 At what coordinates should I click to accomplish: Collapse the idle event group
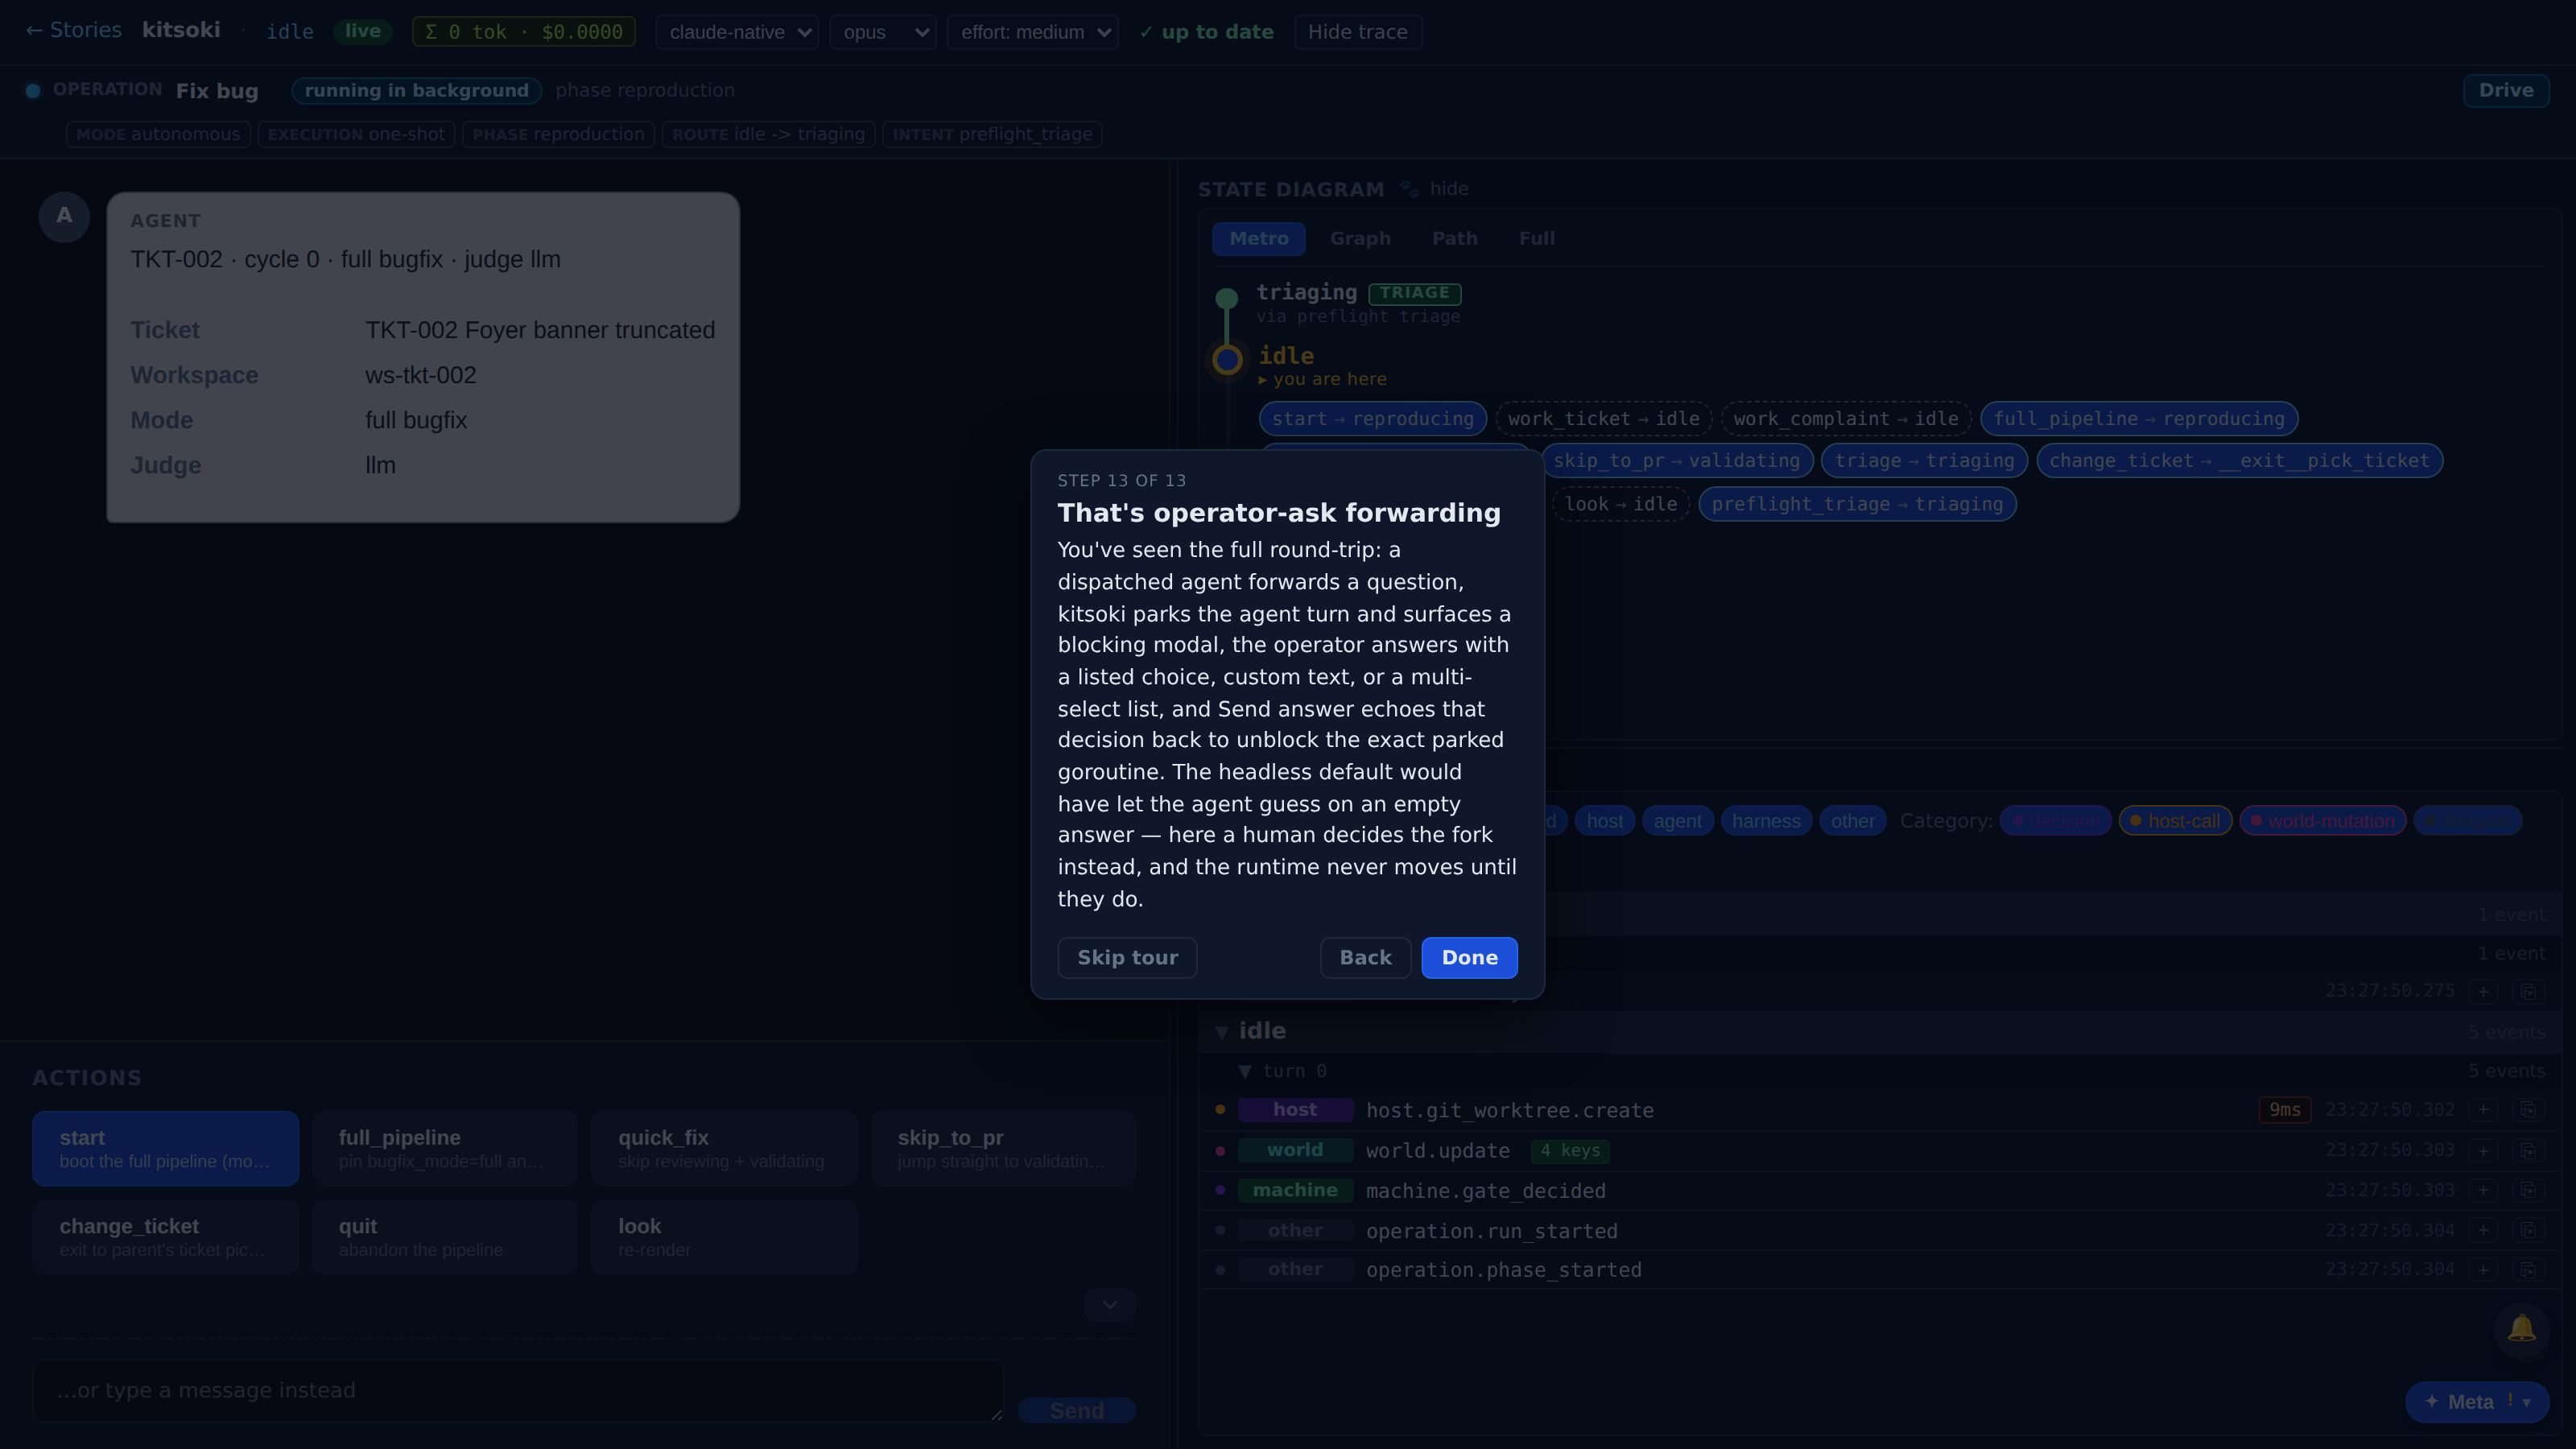[x=1221, y=1031]
